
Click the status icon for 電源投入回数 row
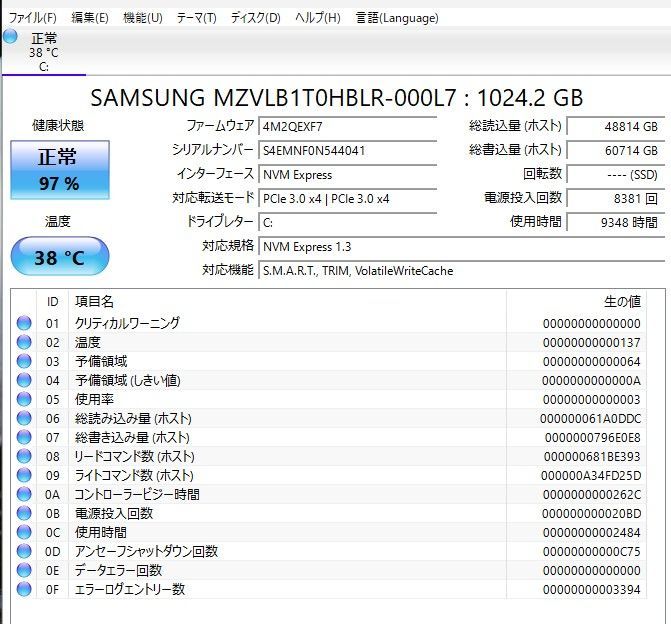coord(23,513)
